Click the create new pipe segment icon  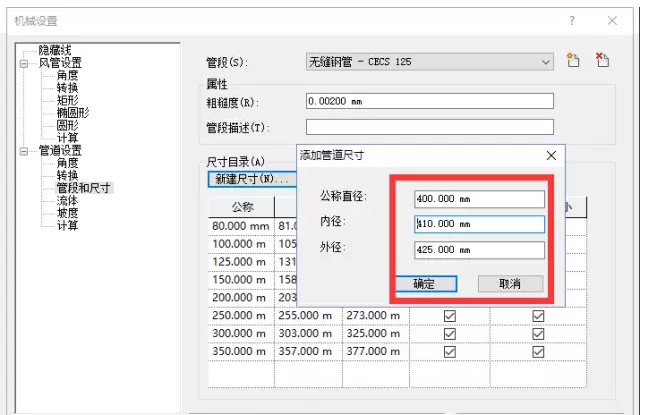pos(574,61)
